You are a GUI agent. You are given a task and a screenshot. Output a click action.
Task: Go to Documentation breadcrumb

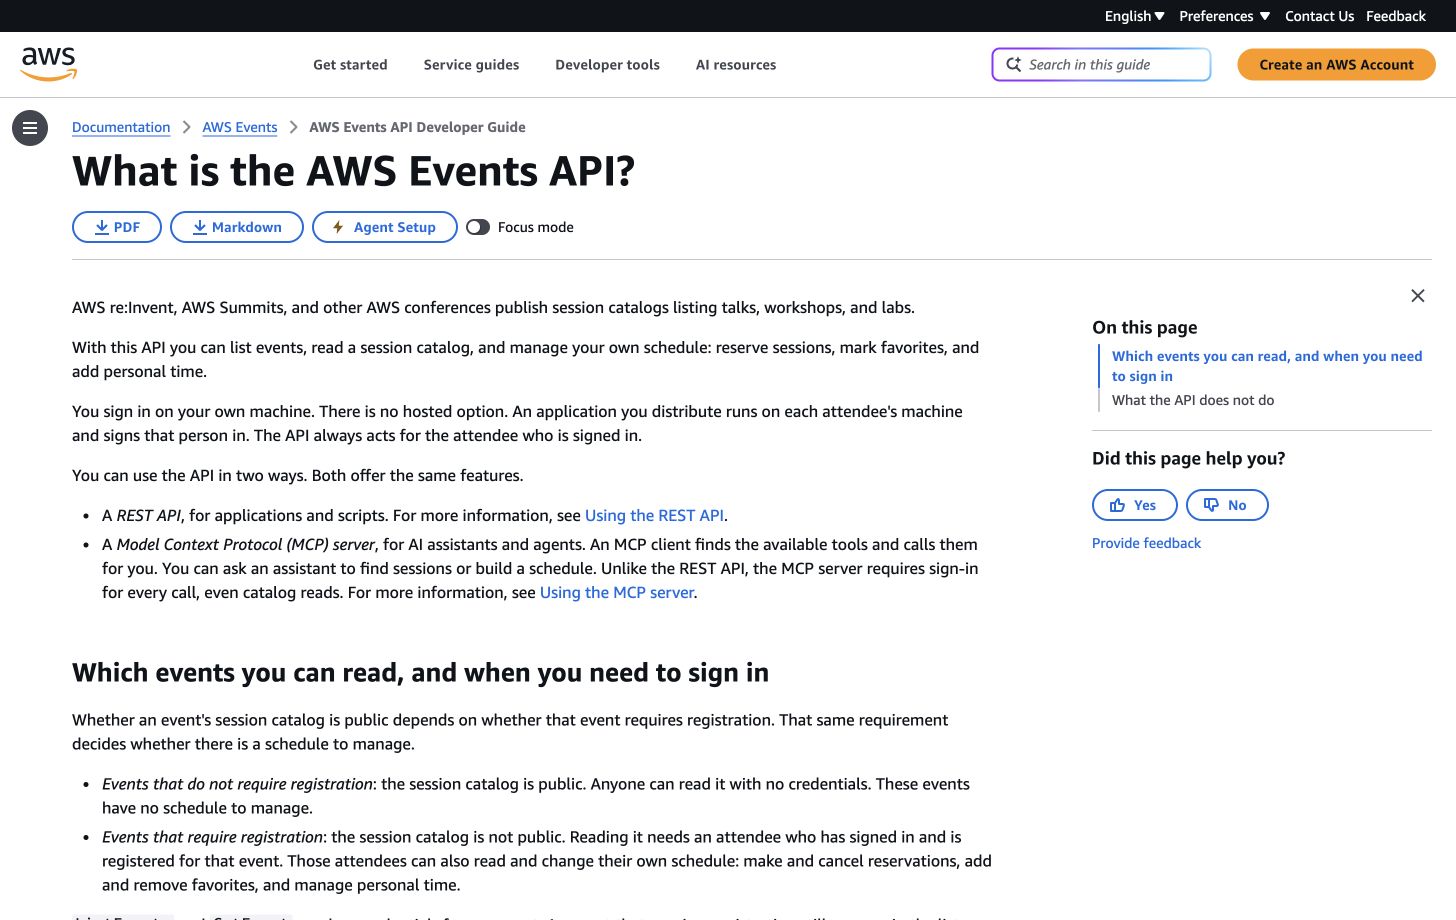pyautogui.click(x=121, y=127)
